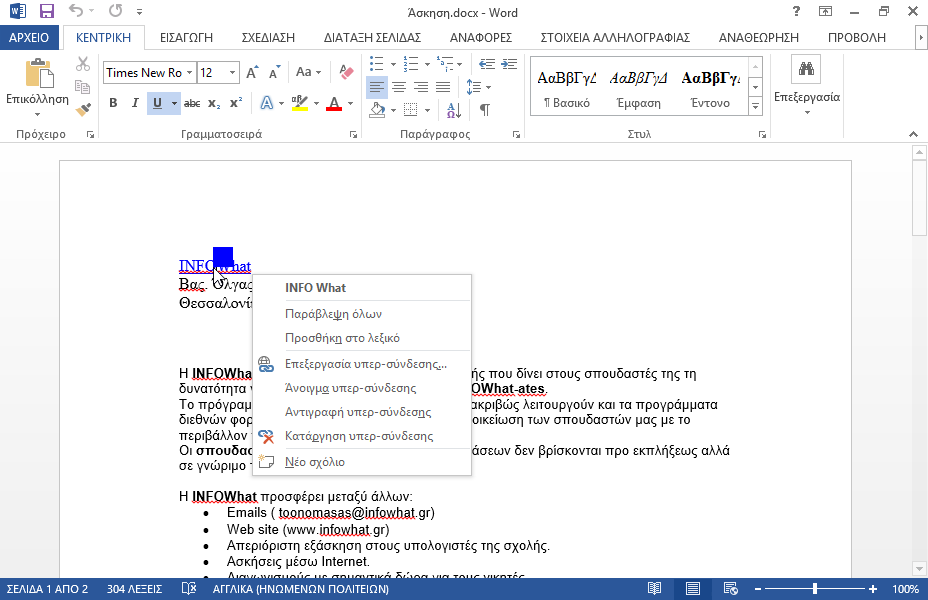The width and height of the screenshot is (928, 600).
Task: Open the bullets list dropdown
Action: tap(393, 64)
